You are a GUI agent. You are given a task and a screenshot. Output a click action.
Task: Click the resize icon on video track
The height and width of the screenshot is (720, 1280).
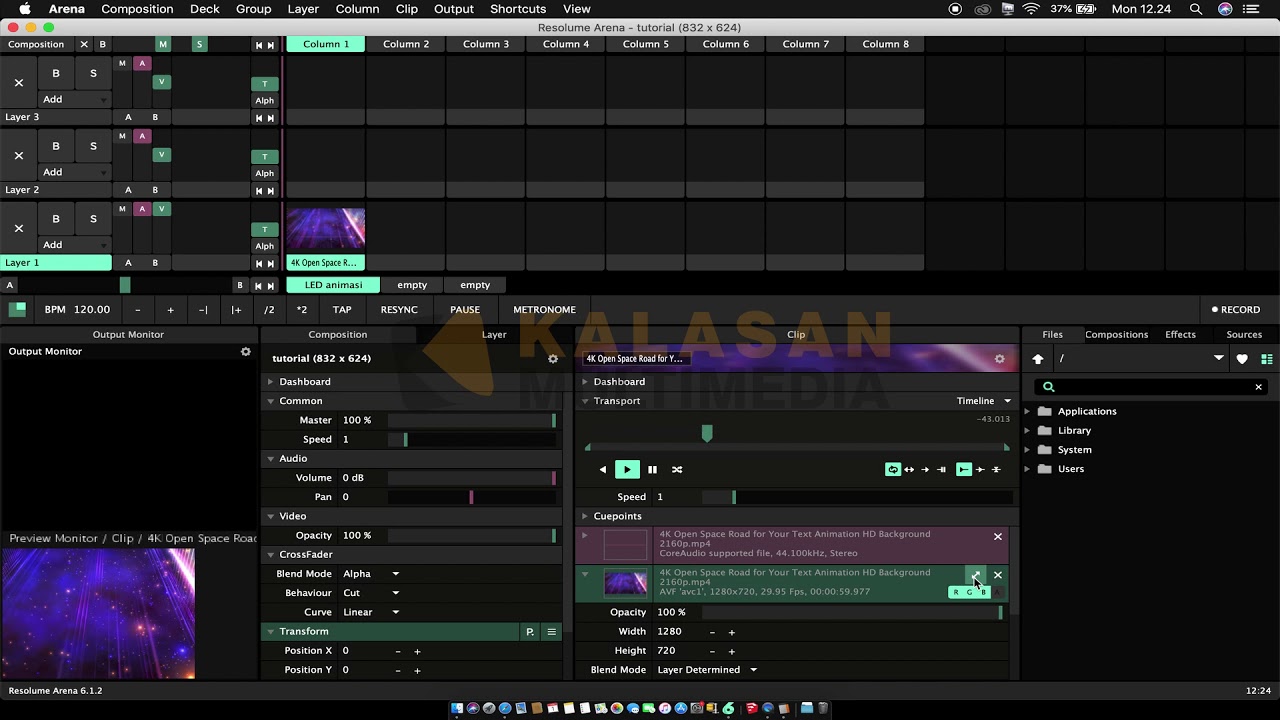coord(976,576)
